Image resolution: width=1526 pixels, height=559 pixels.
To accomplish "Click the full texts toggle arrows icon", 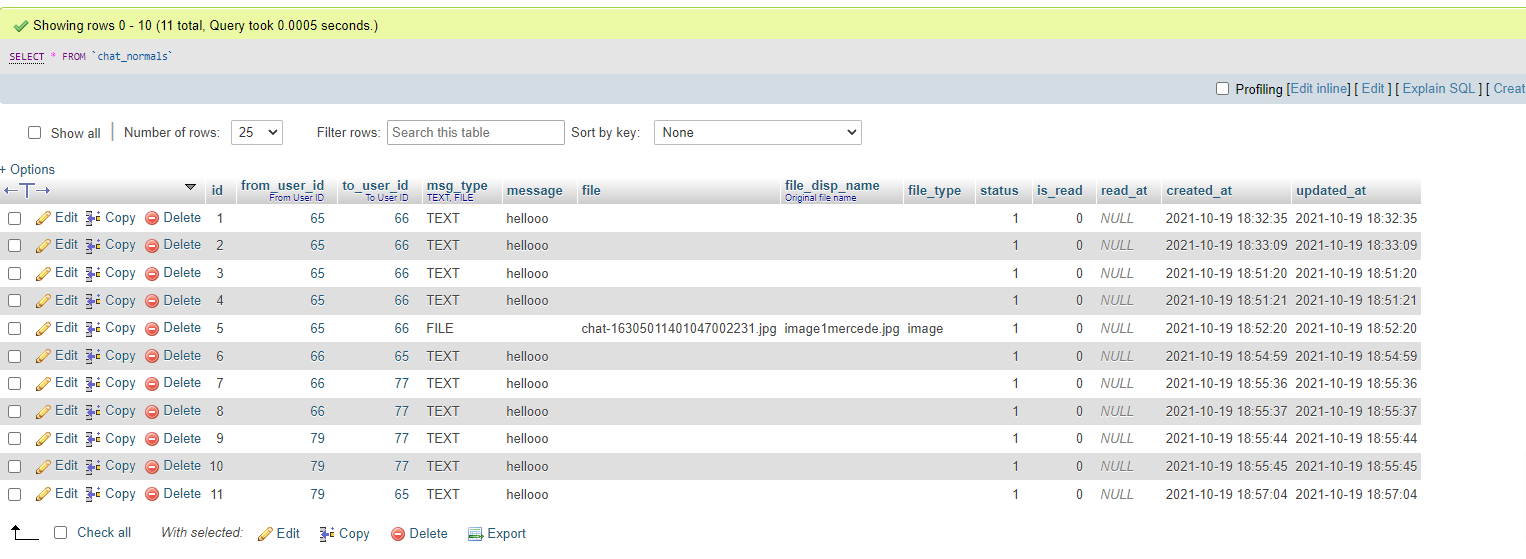I will [27, 190].
